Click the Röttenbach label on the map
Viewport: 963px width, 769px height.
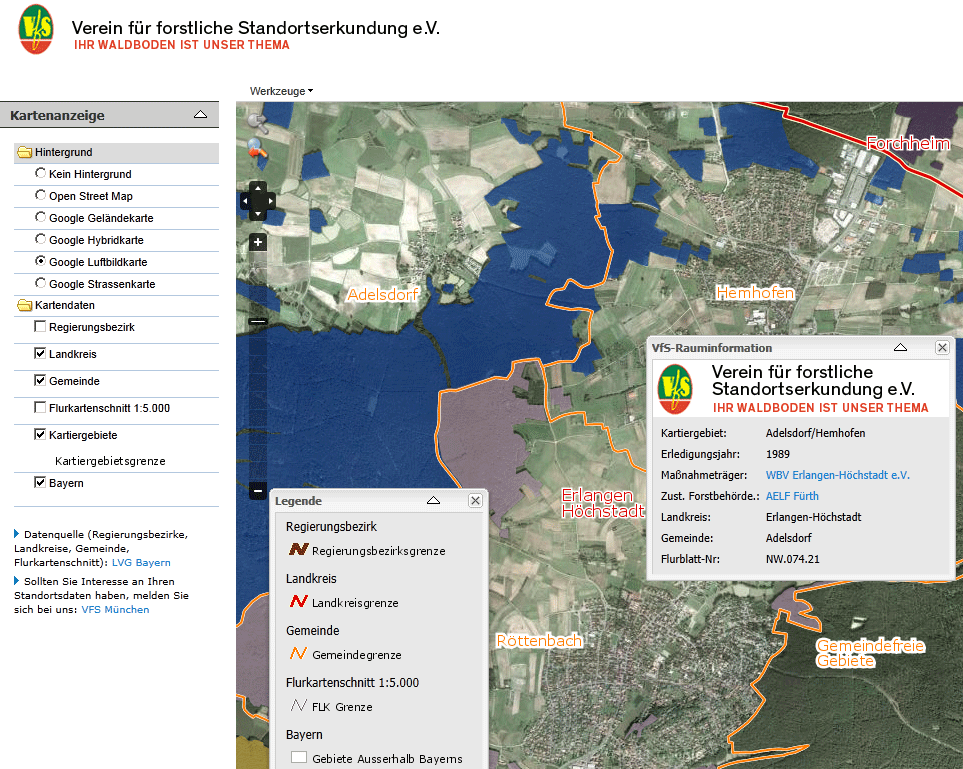point(539,641)
